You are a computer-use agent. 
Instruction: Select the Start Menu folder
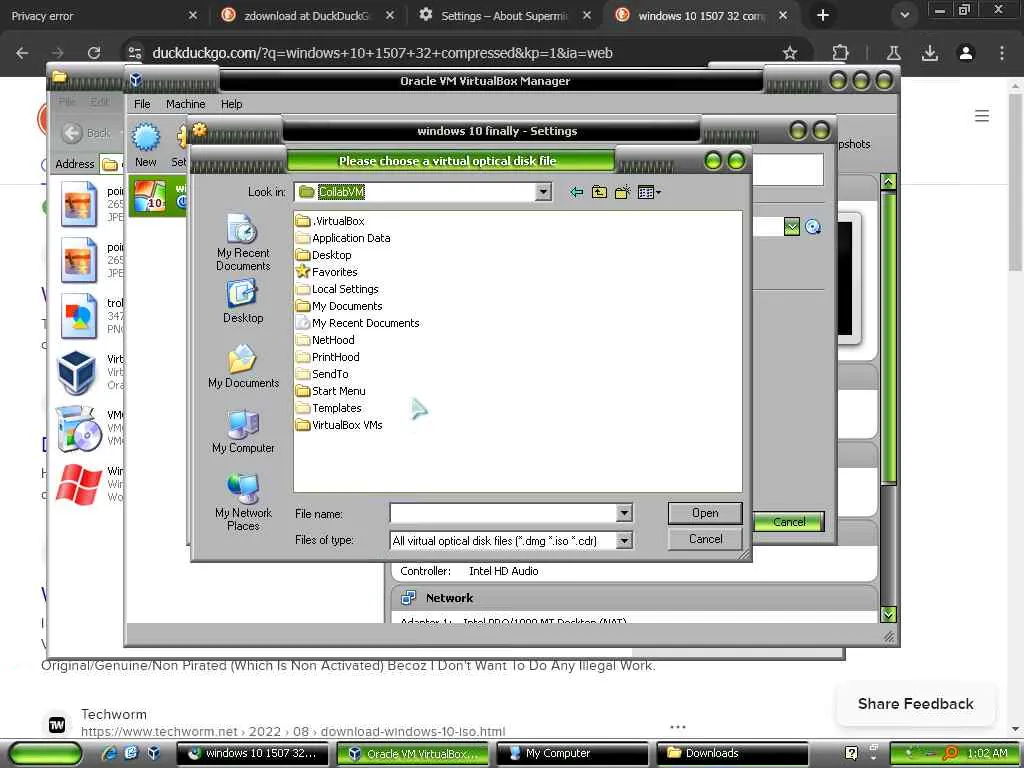(330, 391)
